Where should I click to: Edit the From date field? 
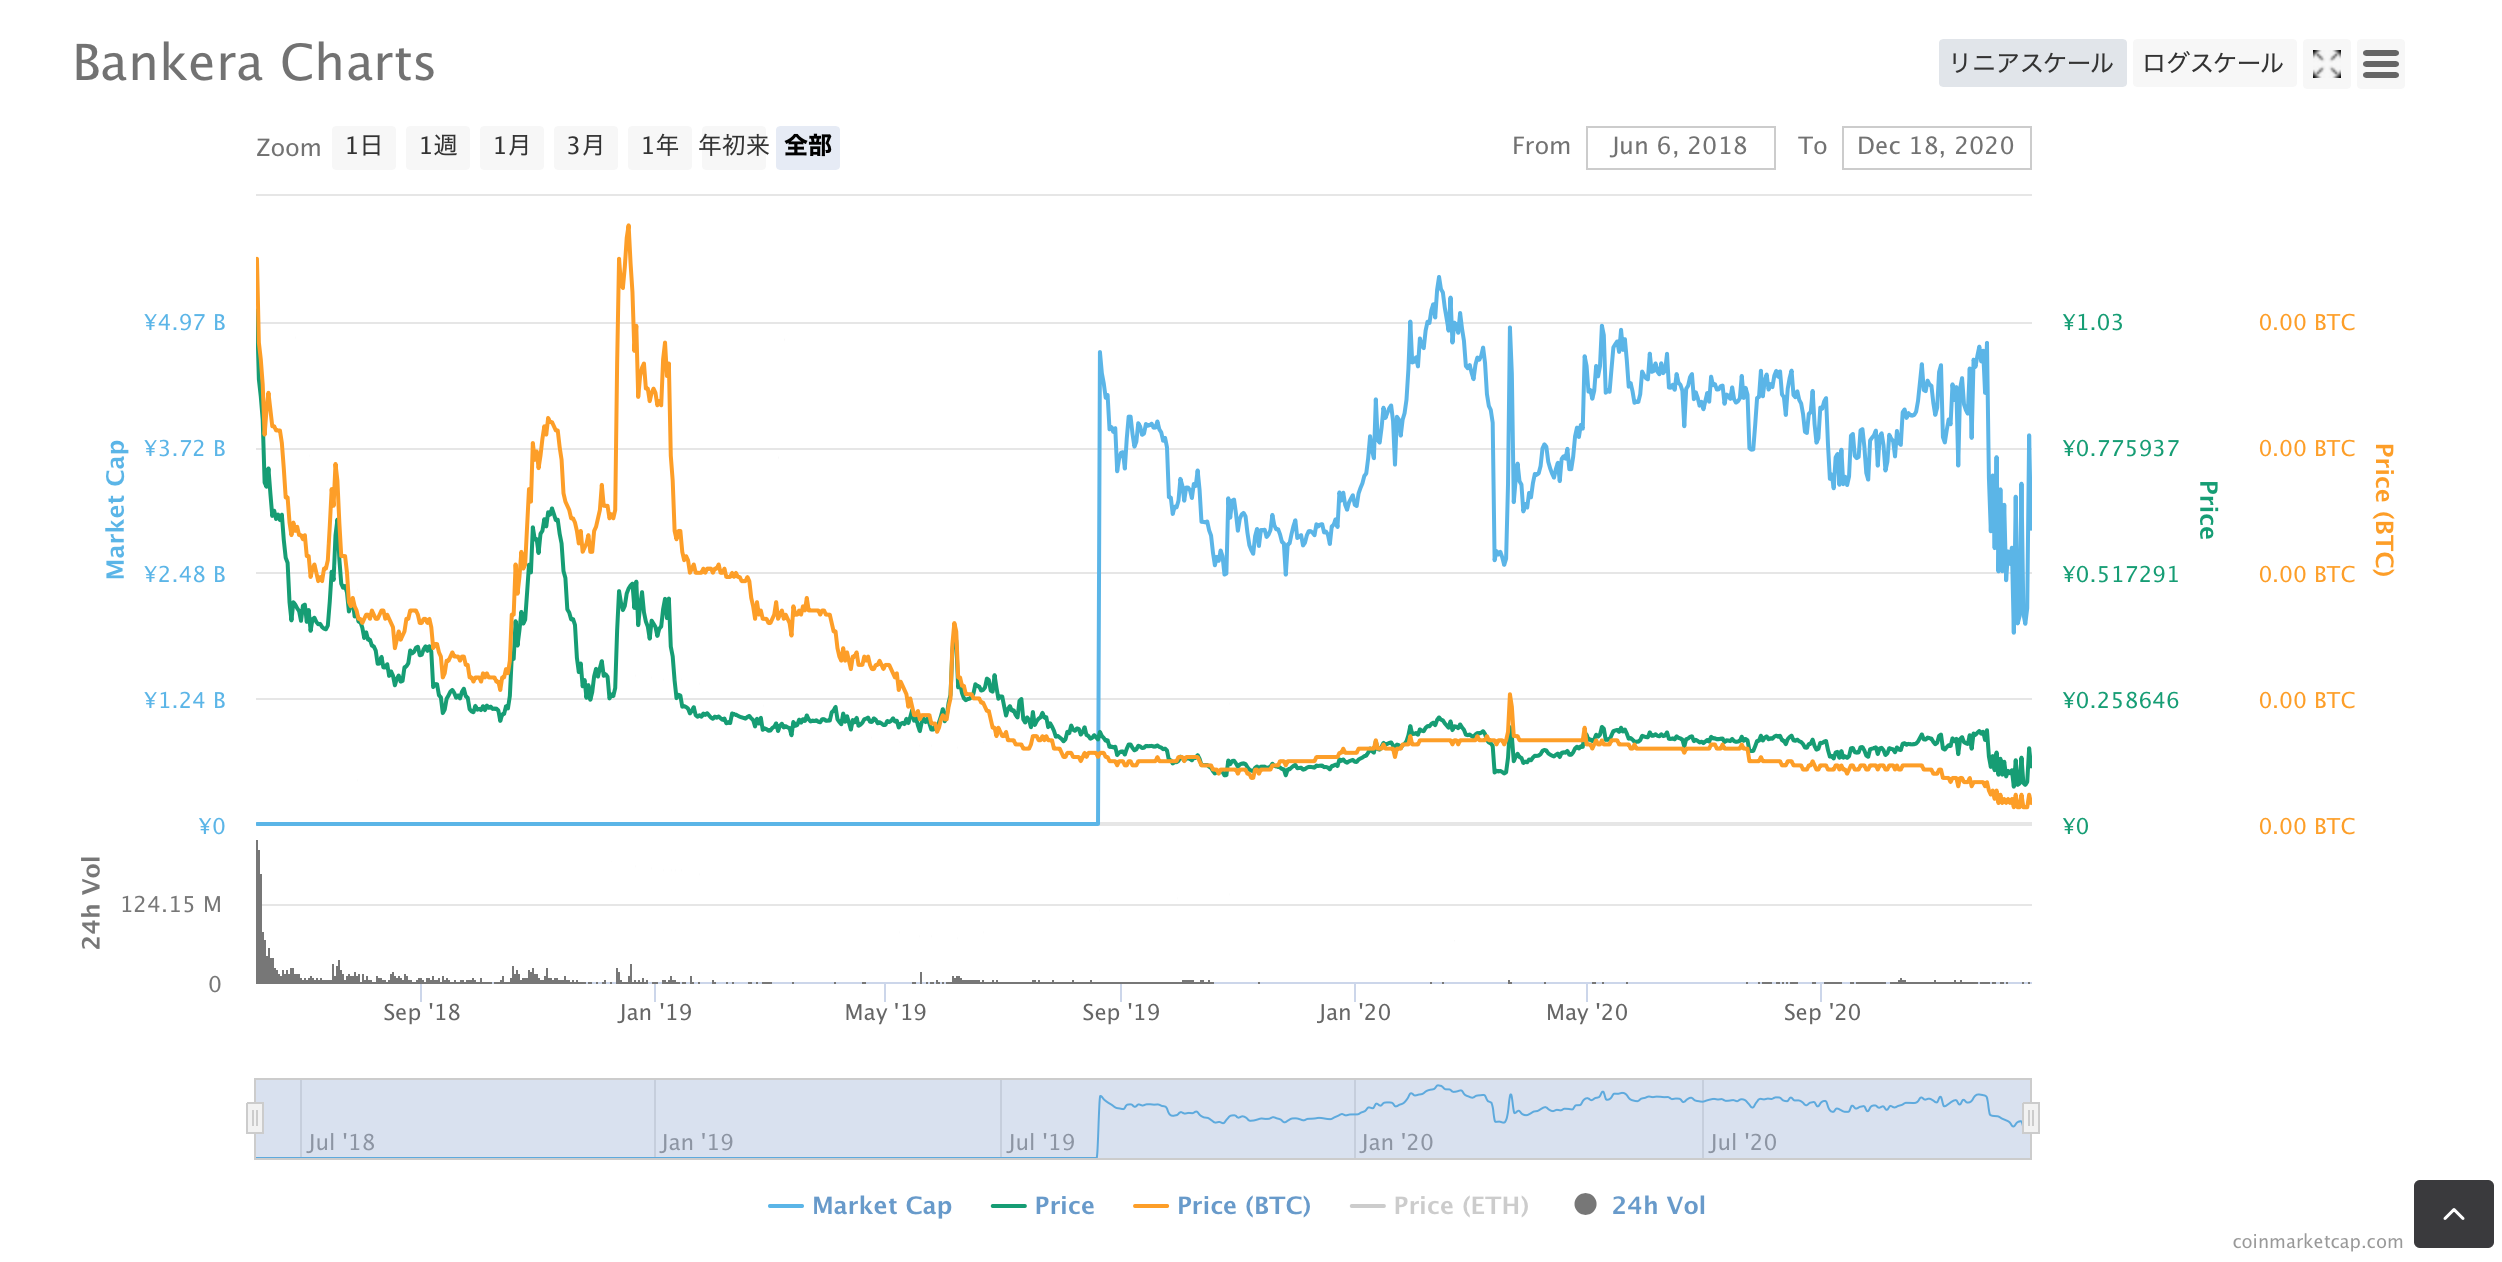pyautogui.click(x=1680, y=147)
